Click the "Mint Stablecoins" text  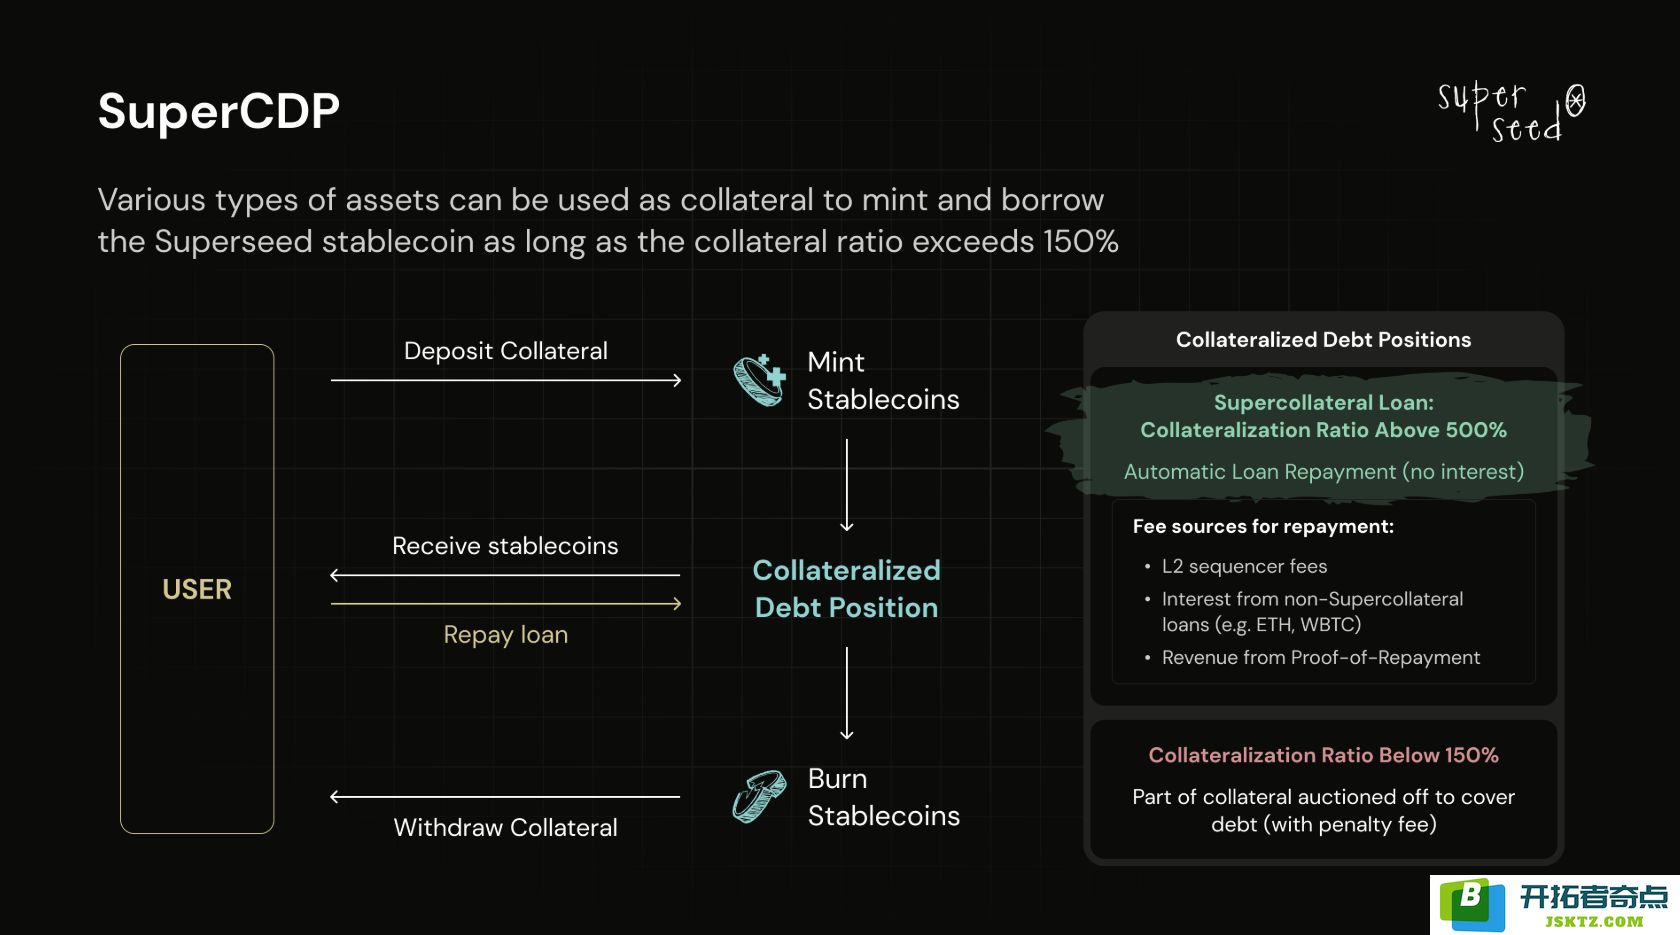click(x=883, y=380)
